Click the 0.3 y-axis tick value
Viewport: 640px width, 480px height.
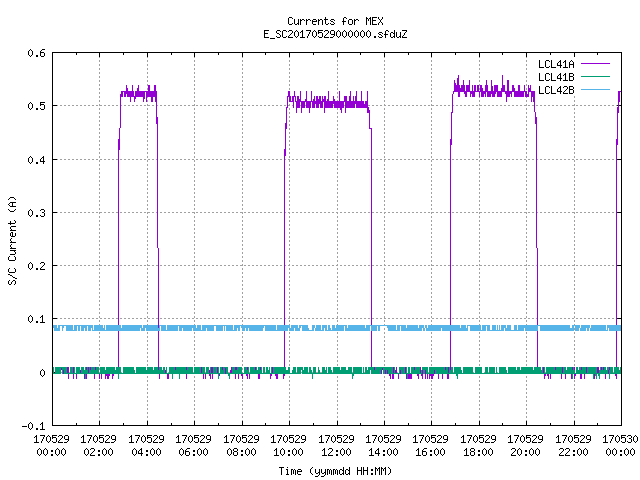pyautogui.click(x=36, y=213)
